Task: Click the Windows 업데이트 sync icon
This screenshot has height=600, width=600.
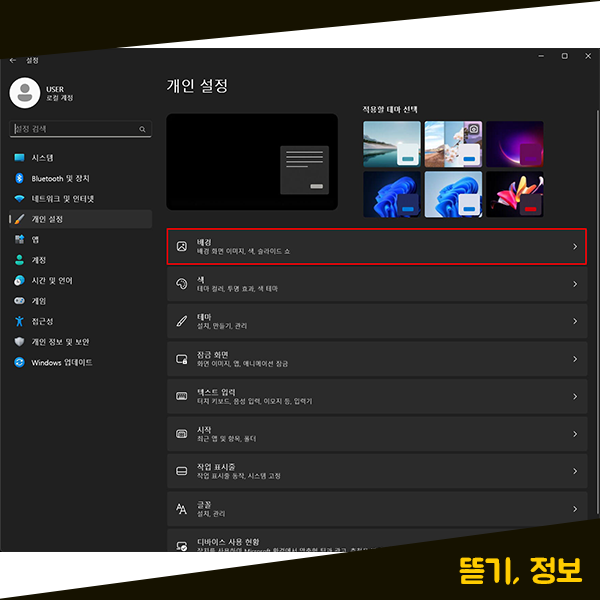Action: point(19,362)
